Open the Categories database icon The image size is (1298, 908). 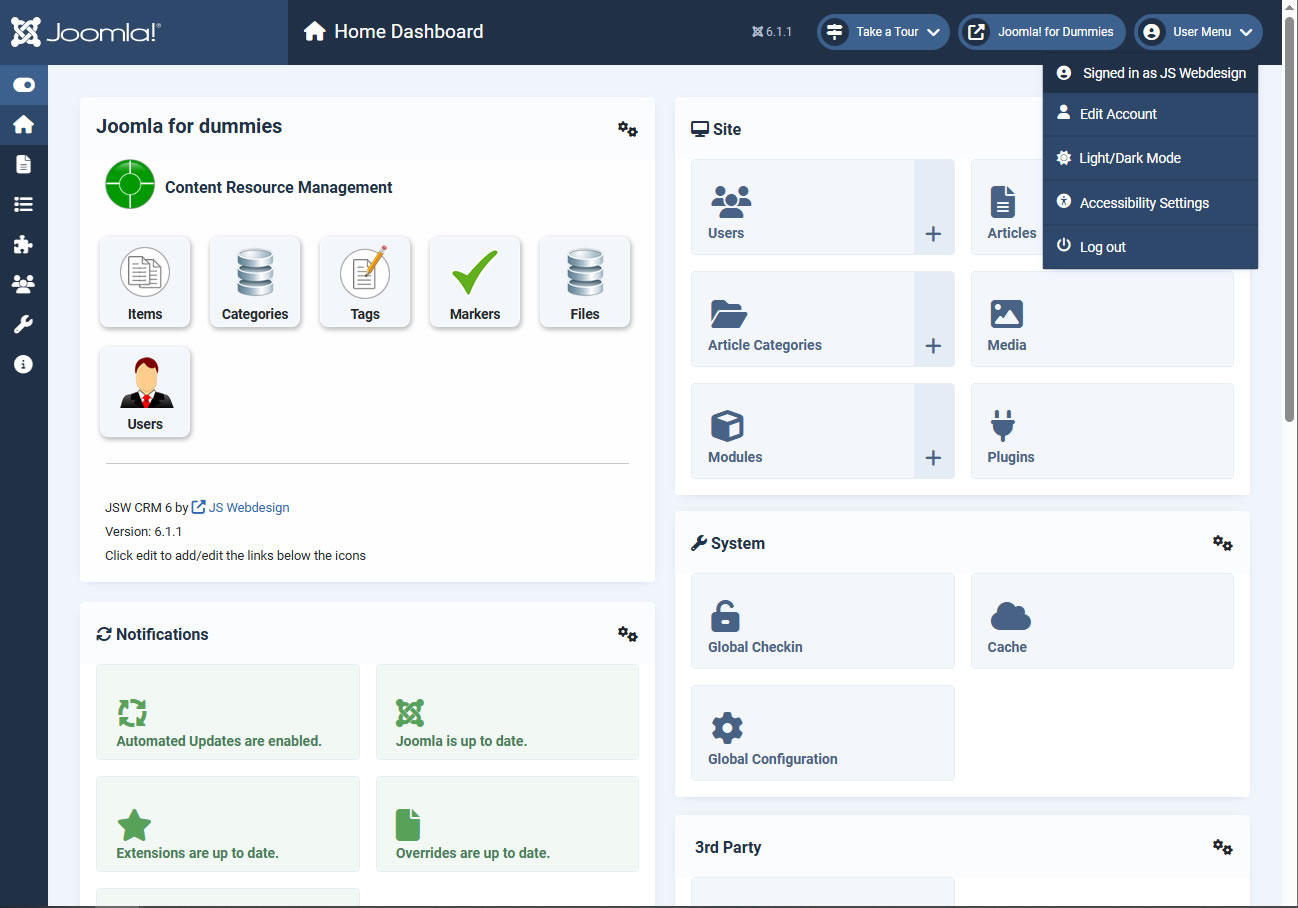coord(255,282)
